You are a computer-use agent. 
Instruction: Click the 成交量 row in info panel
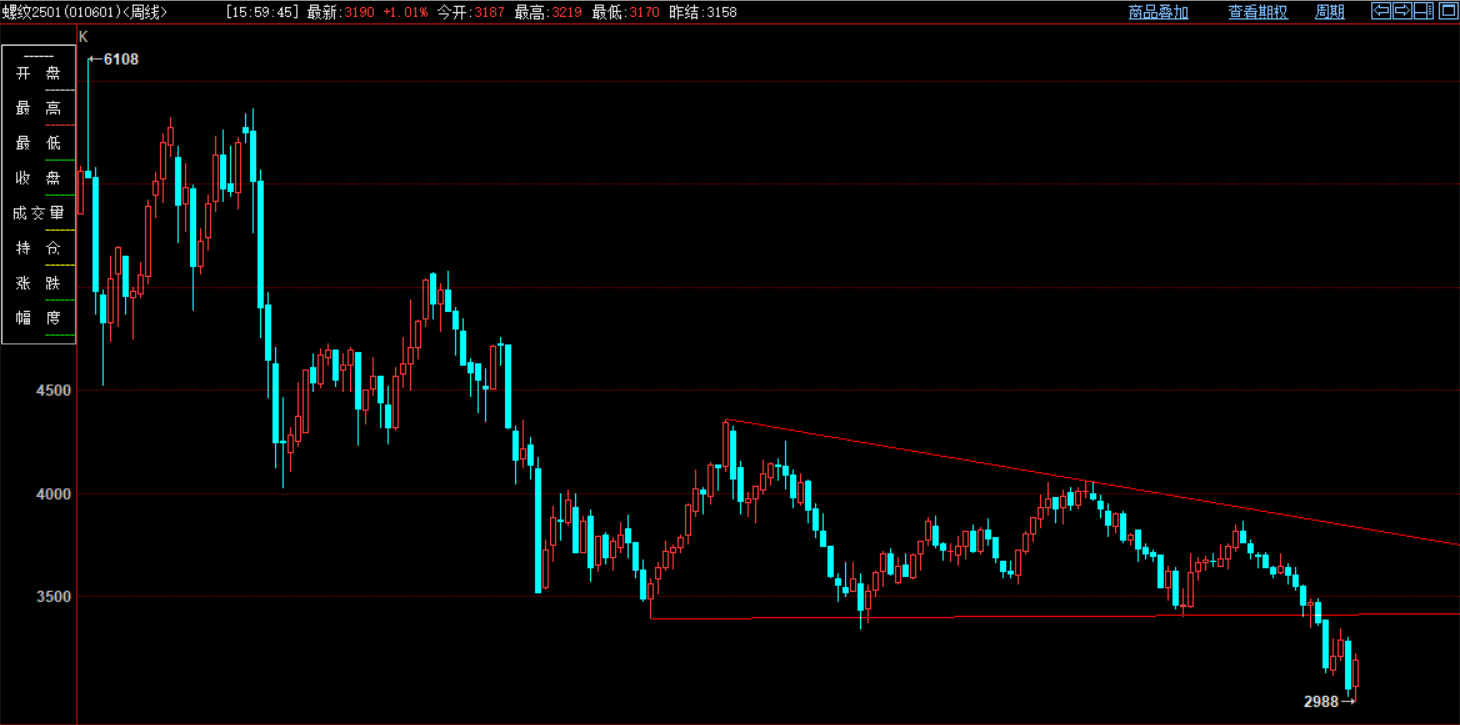(x=38, y=213)
